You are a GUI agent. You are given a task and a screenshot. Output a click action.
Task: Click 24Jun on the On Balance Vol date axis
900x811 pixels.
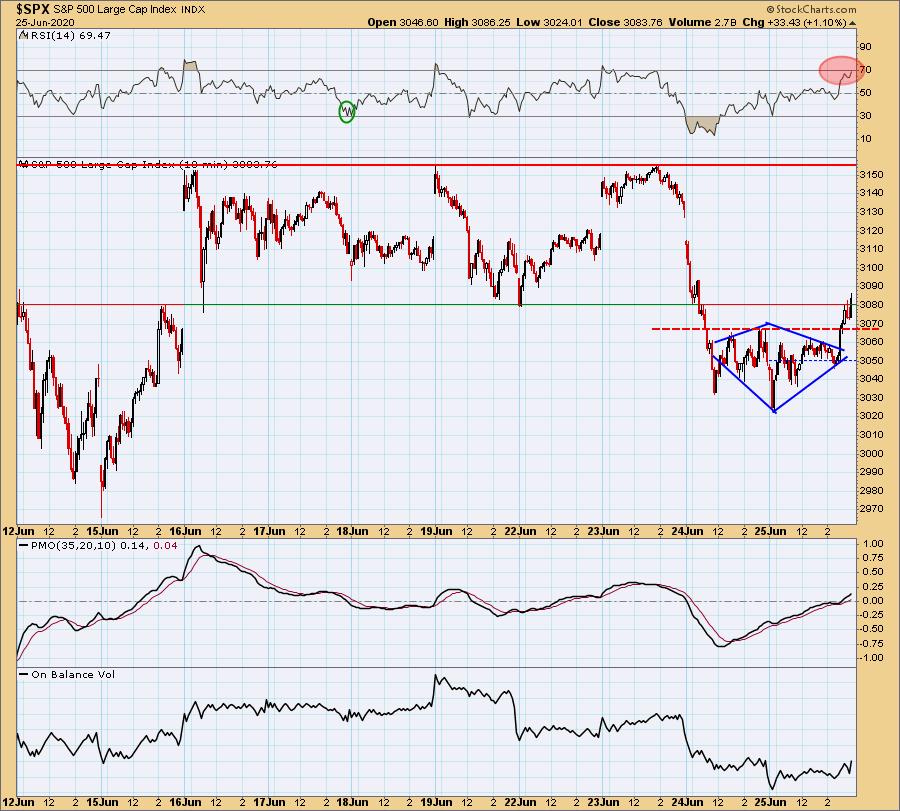687,802
